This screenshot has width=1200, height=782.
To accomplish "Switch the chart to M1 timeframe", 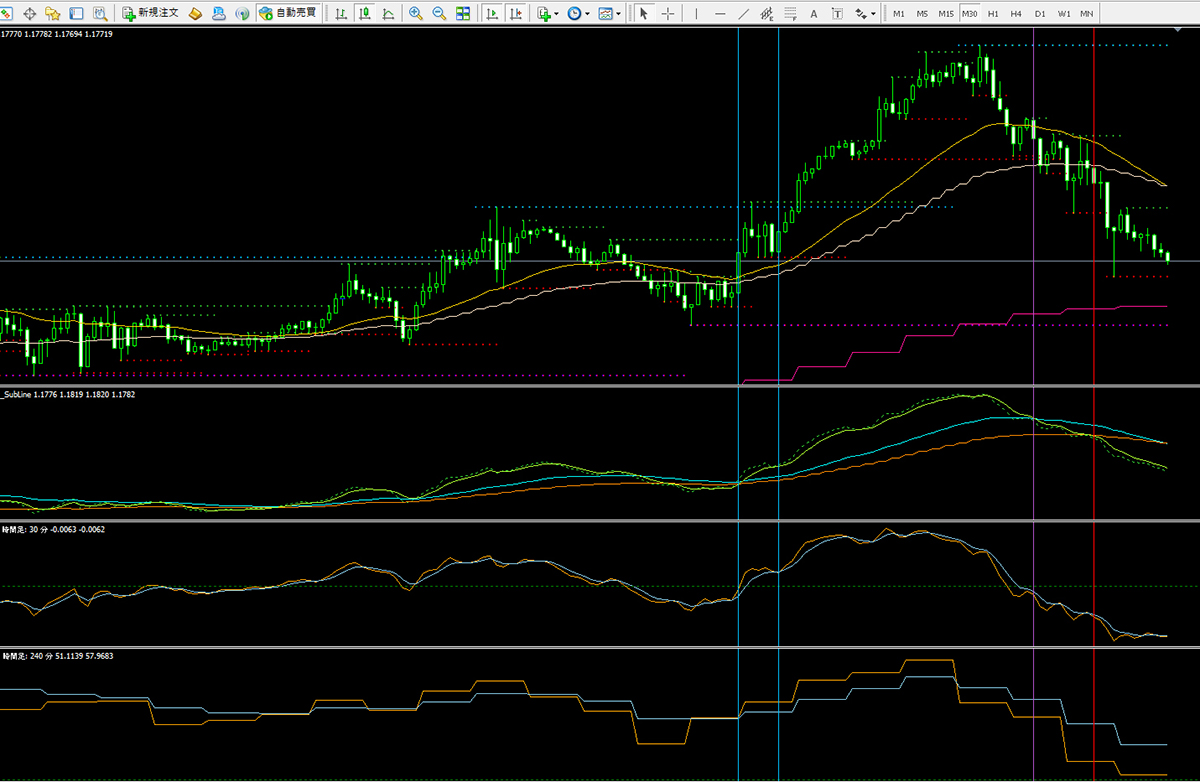I will click(x=899, y=14).
